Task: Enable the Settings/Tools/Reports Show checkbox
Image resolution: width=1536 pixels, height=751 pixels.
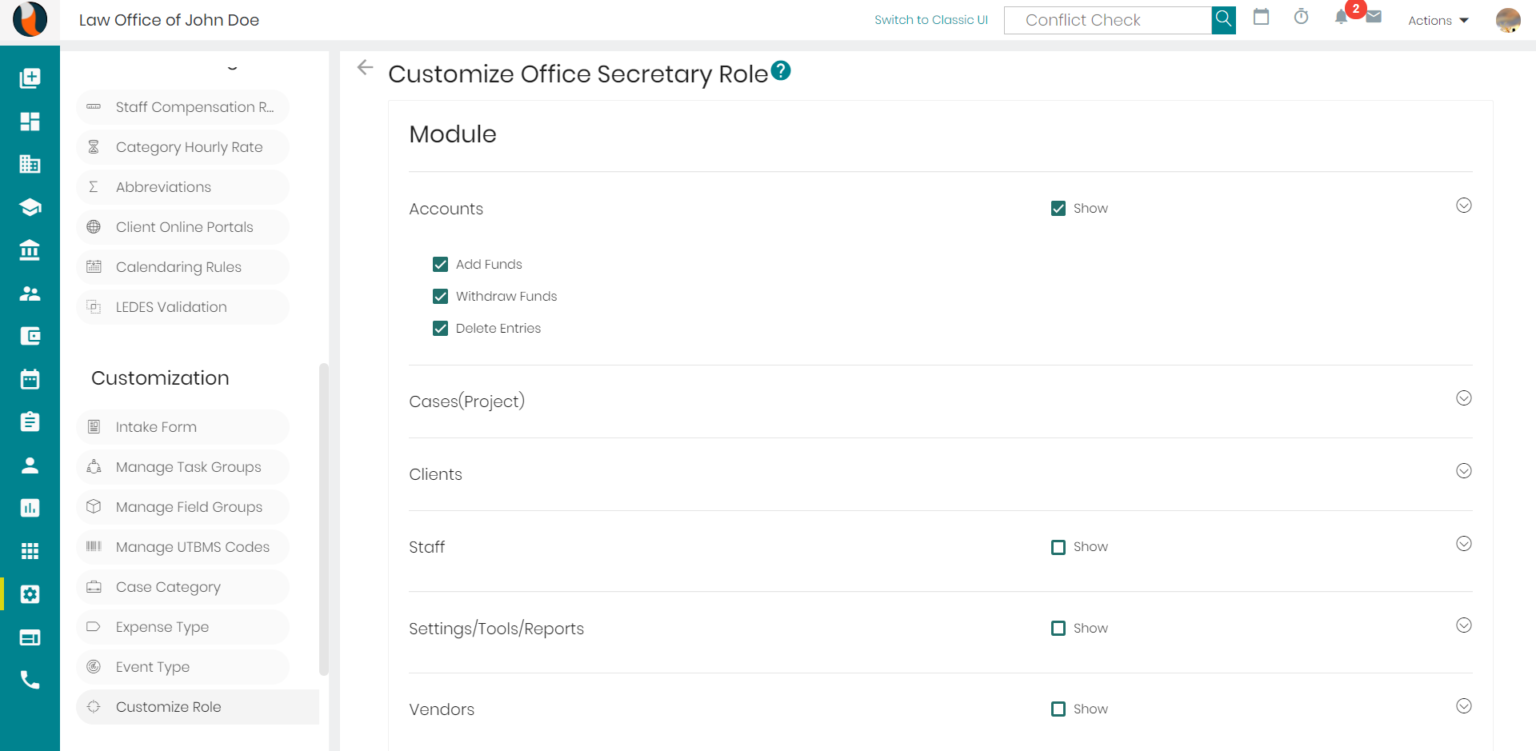Action: click(1058, 628)
